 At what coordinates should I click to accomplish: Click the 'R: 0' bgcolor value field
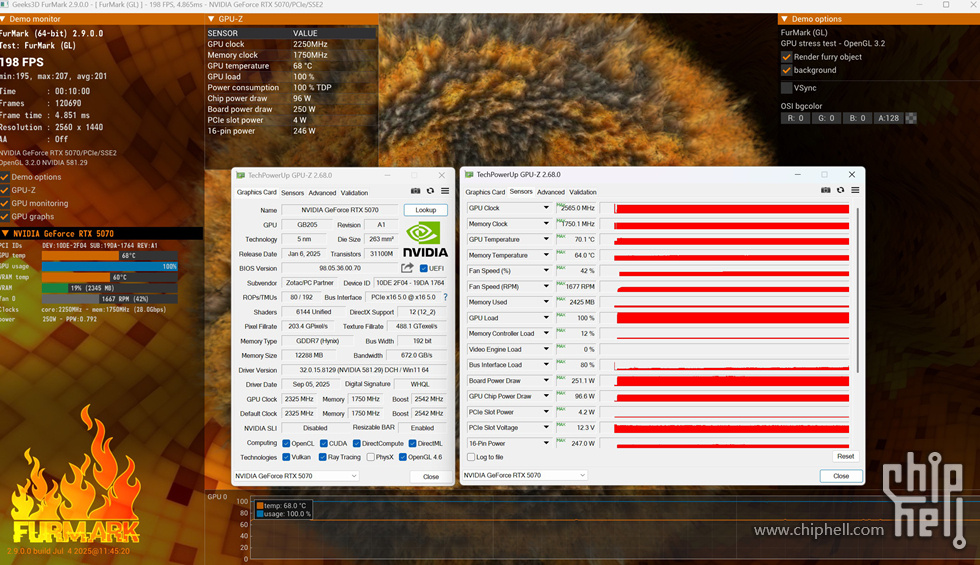796,118
